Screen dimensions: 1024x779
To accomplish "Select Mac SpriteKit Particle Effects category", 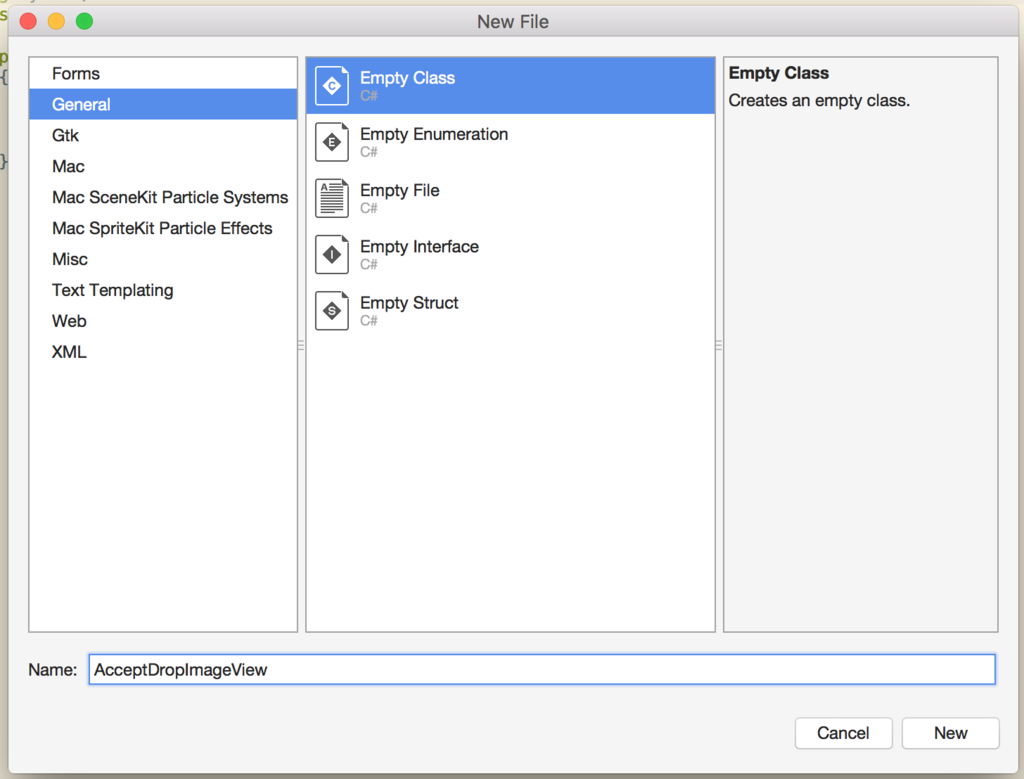I will (163, 228).
